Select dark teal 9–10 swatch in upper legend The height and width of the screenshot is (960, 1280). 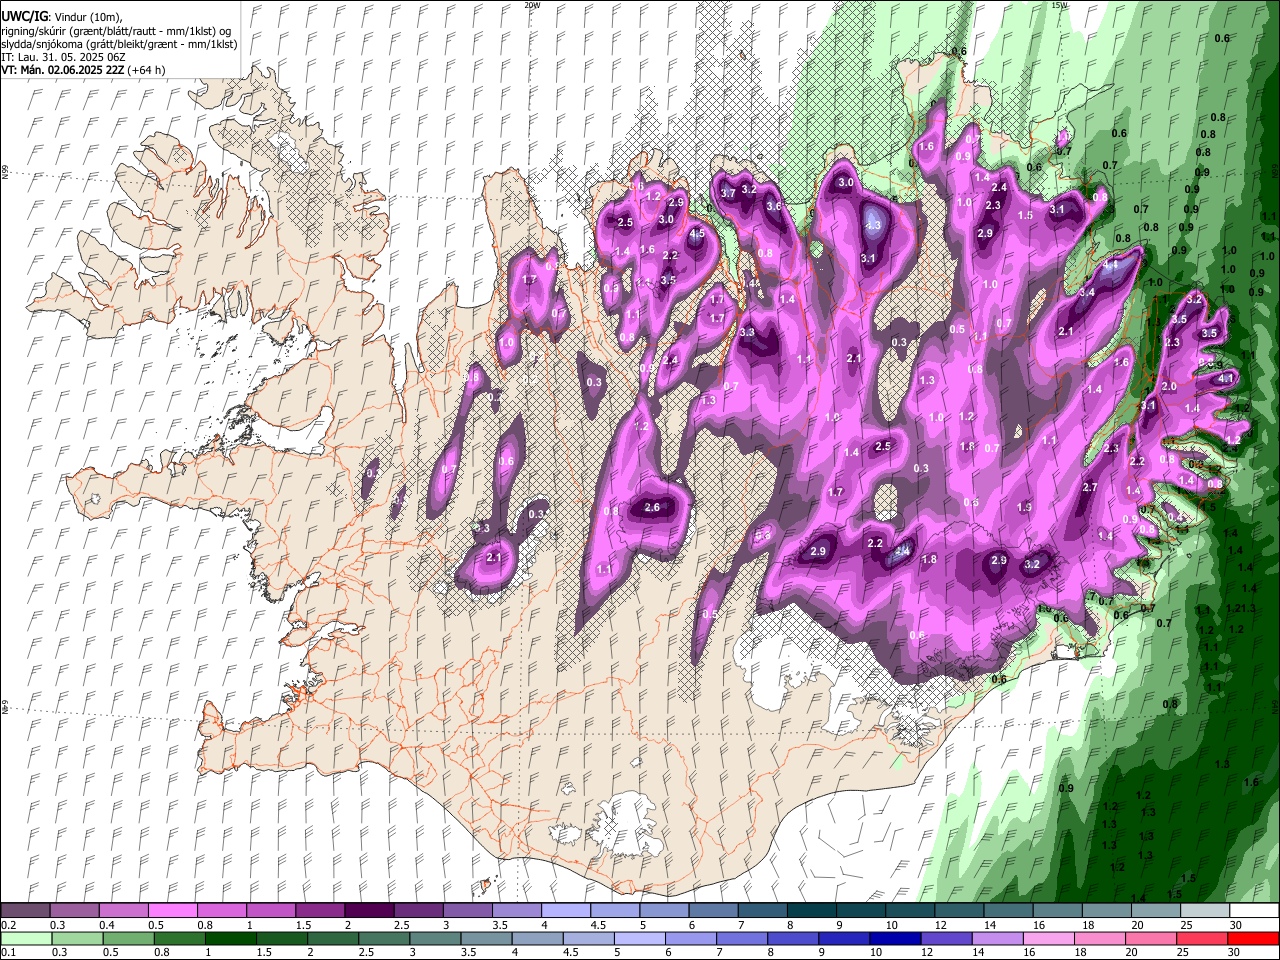tap(860, 911)
